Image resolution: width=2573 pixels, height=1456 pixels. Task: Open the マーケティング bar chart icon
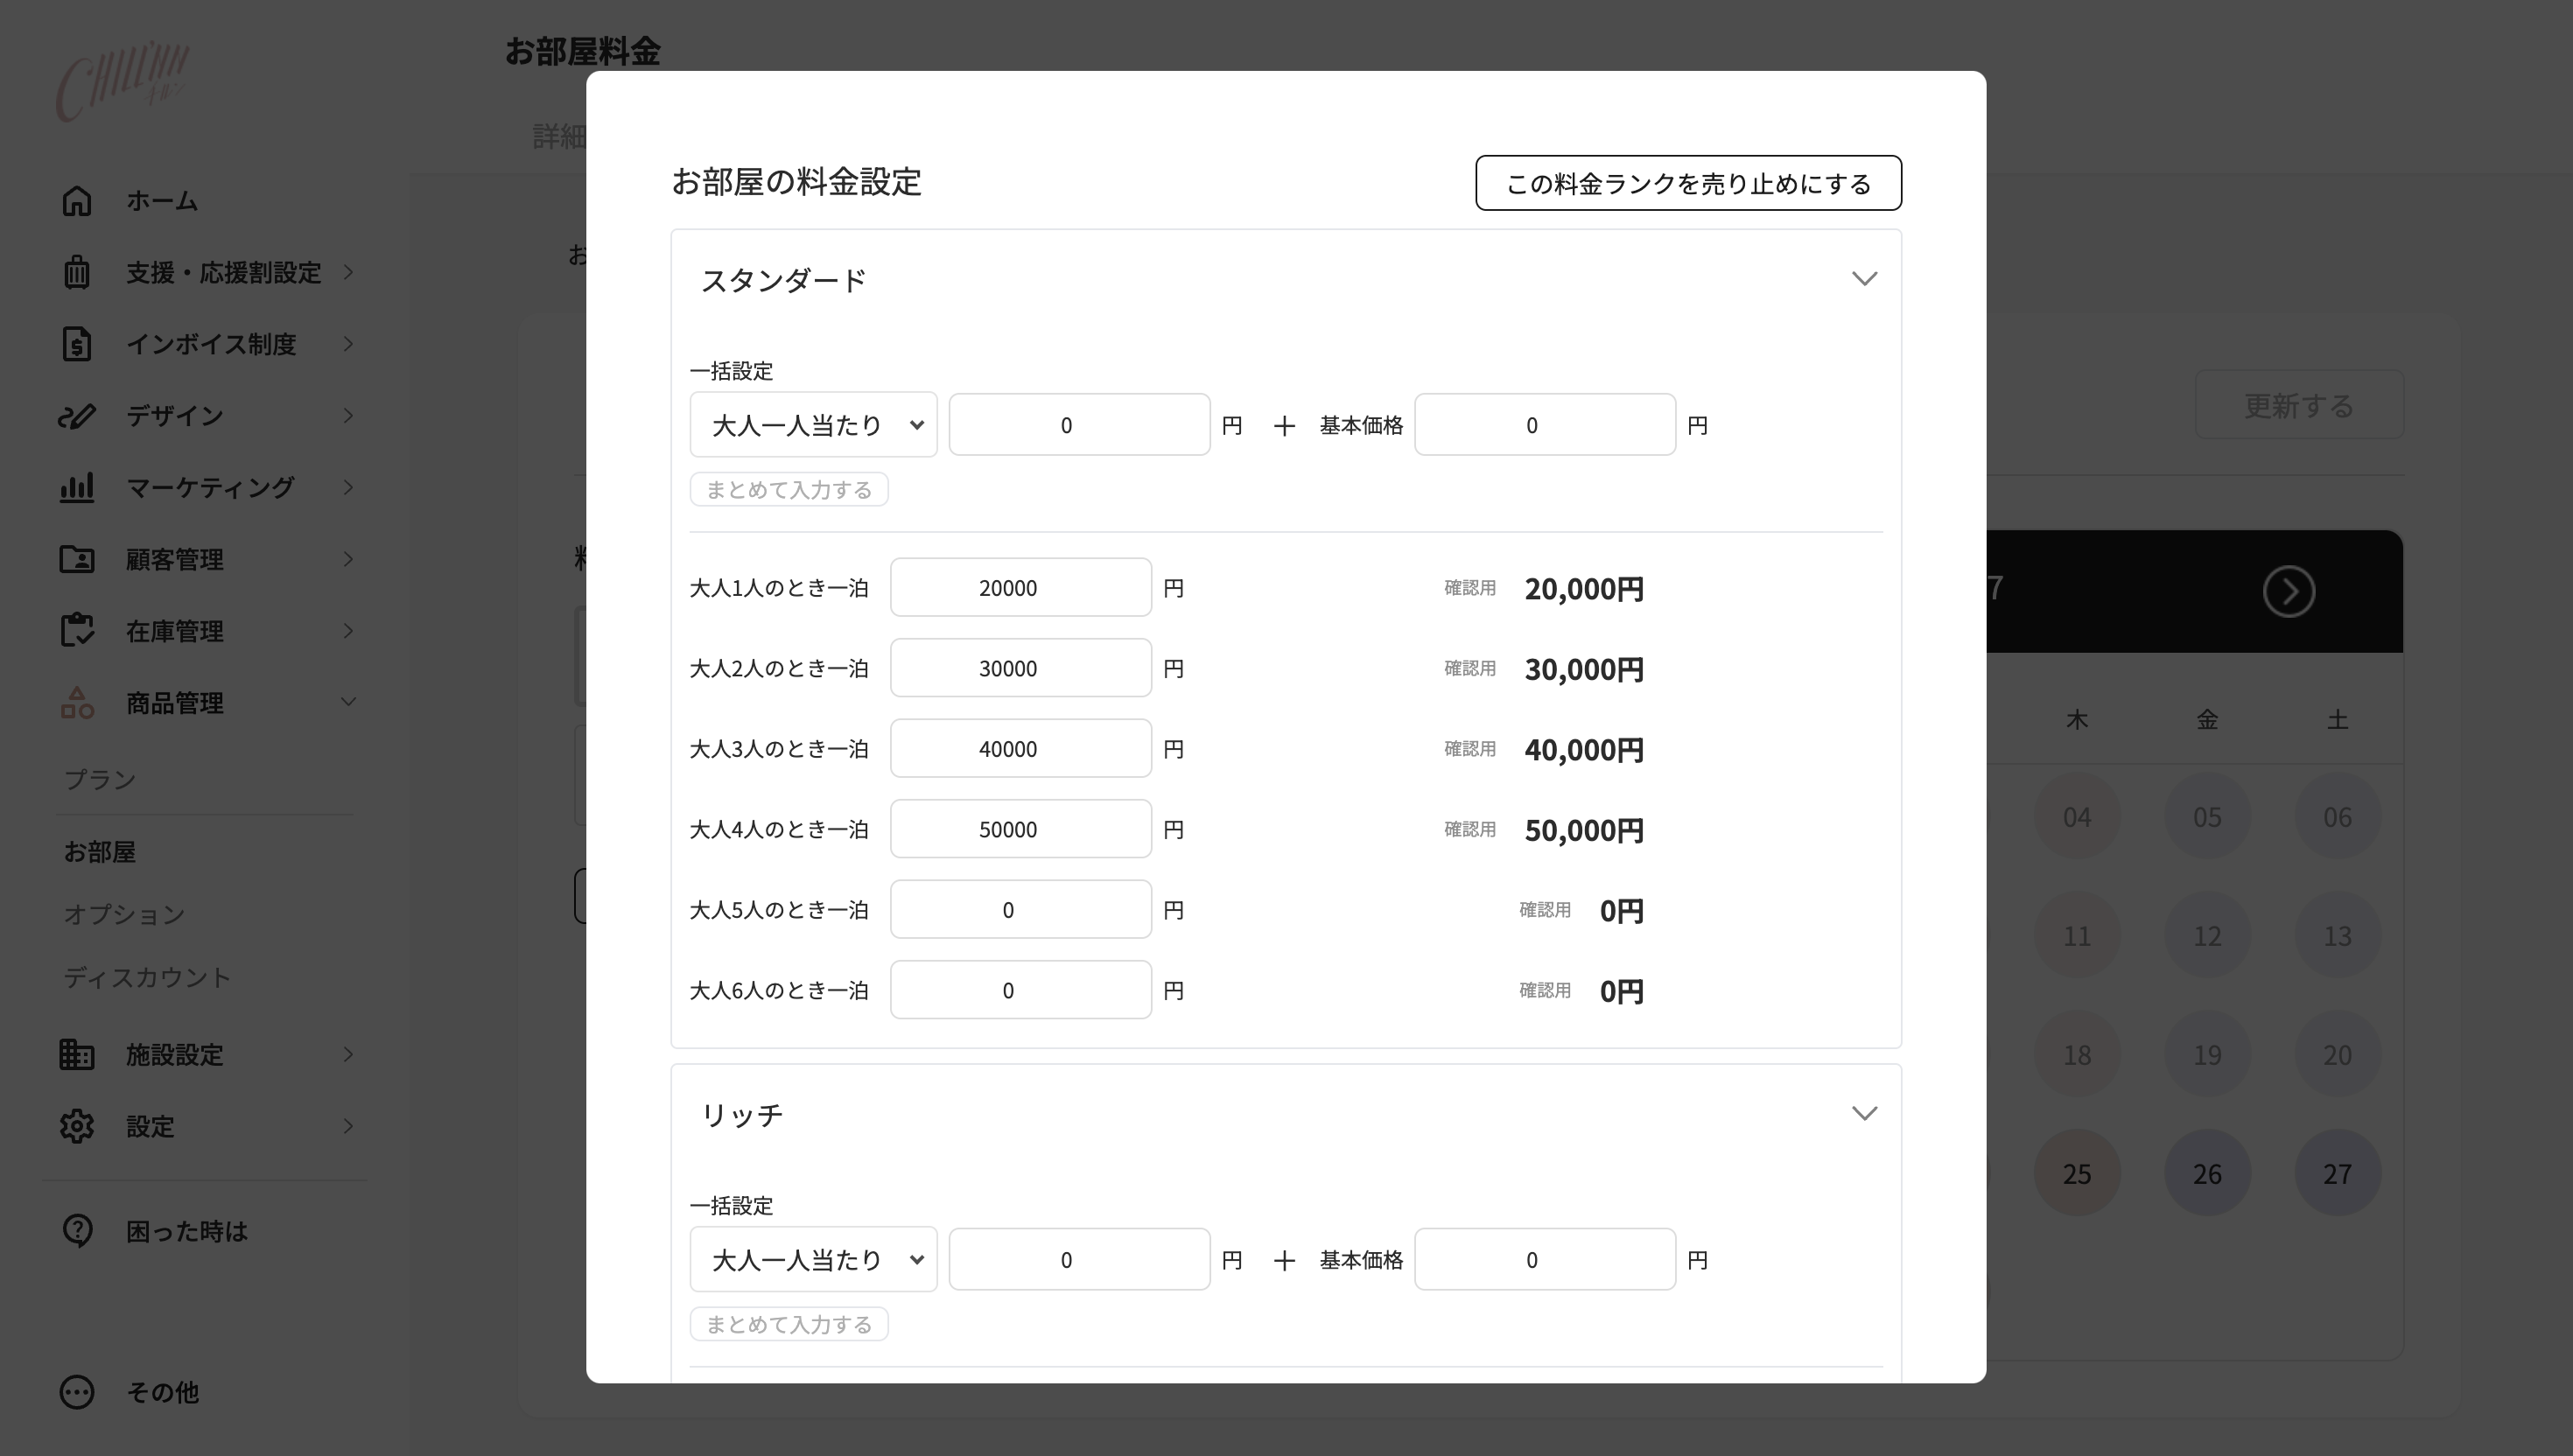(78, 487)
